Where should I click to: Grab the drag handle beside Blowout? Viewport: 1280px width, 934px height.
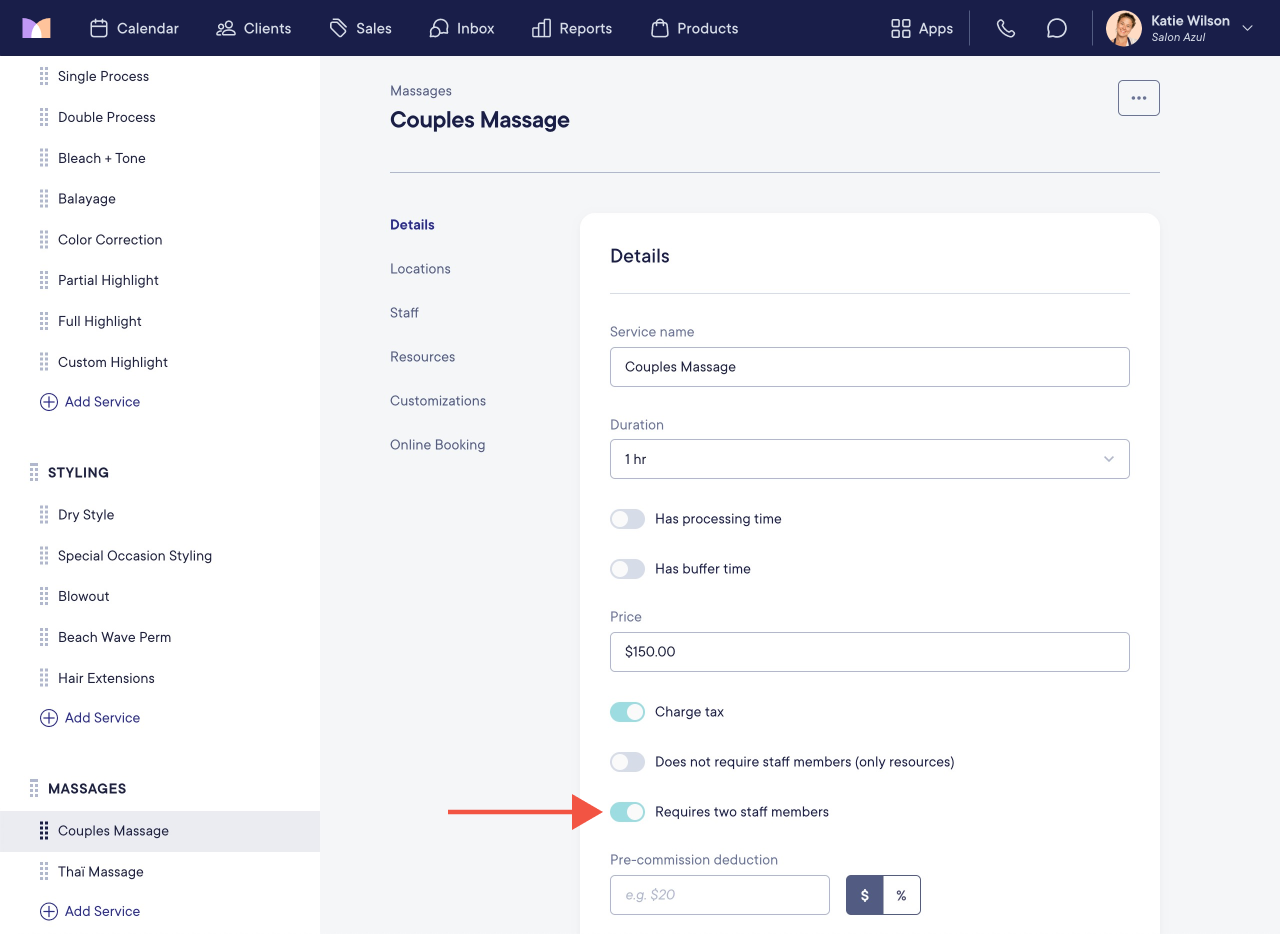tap(44, 596)
